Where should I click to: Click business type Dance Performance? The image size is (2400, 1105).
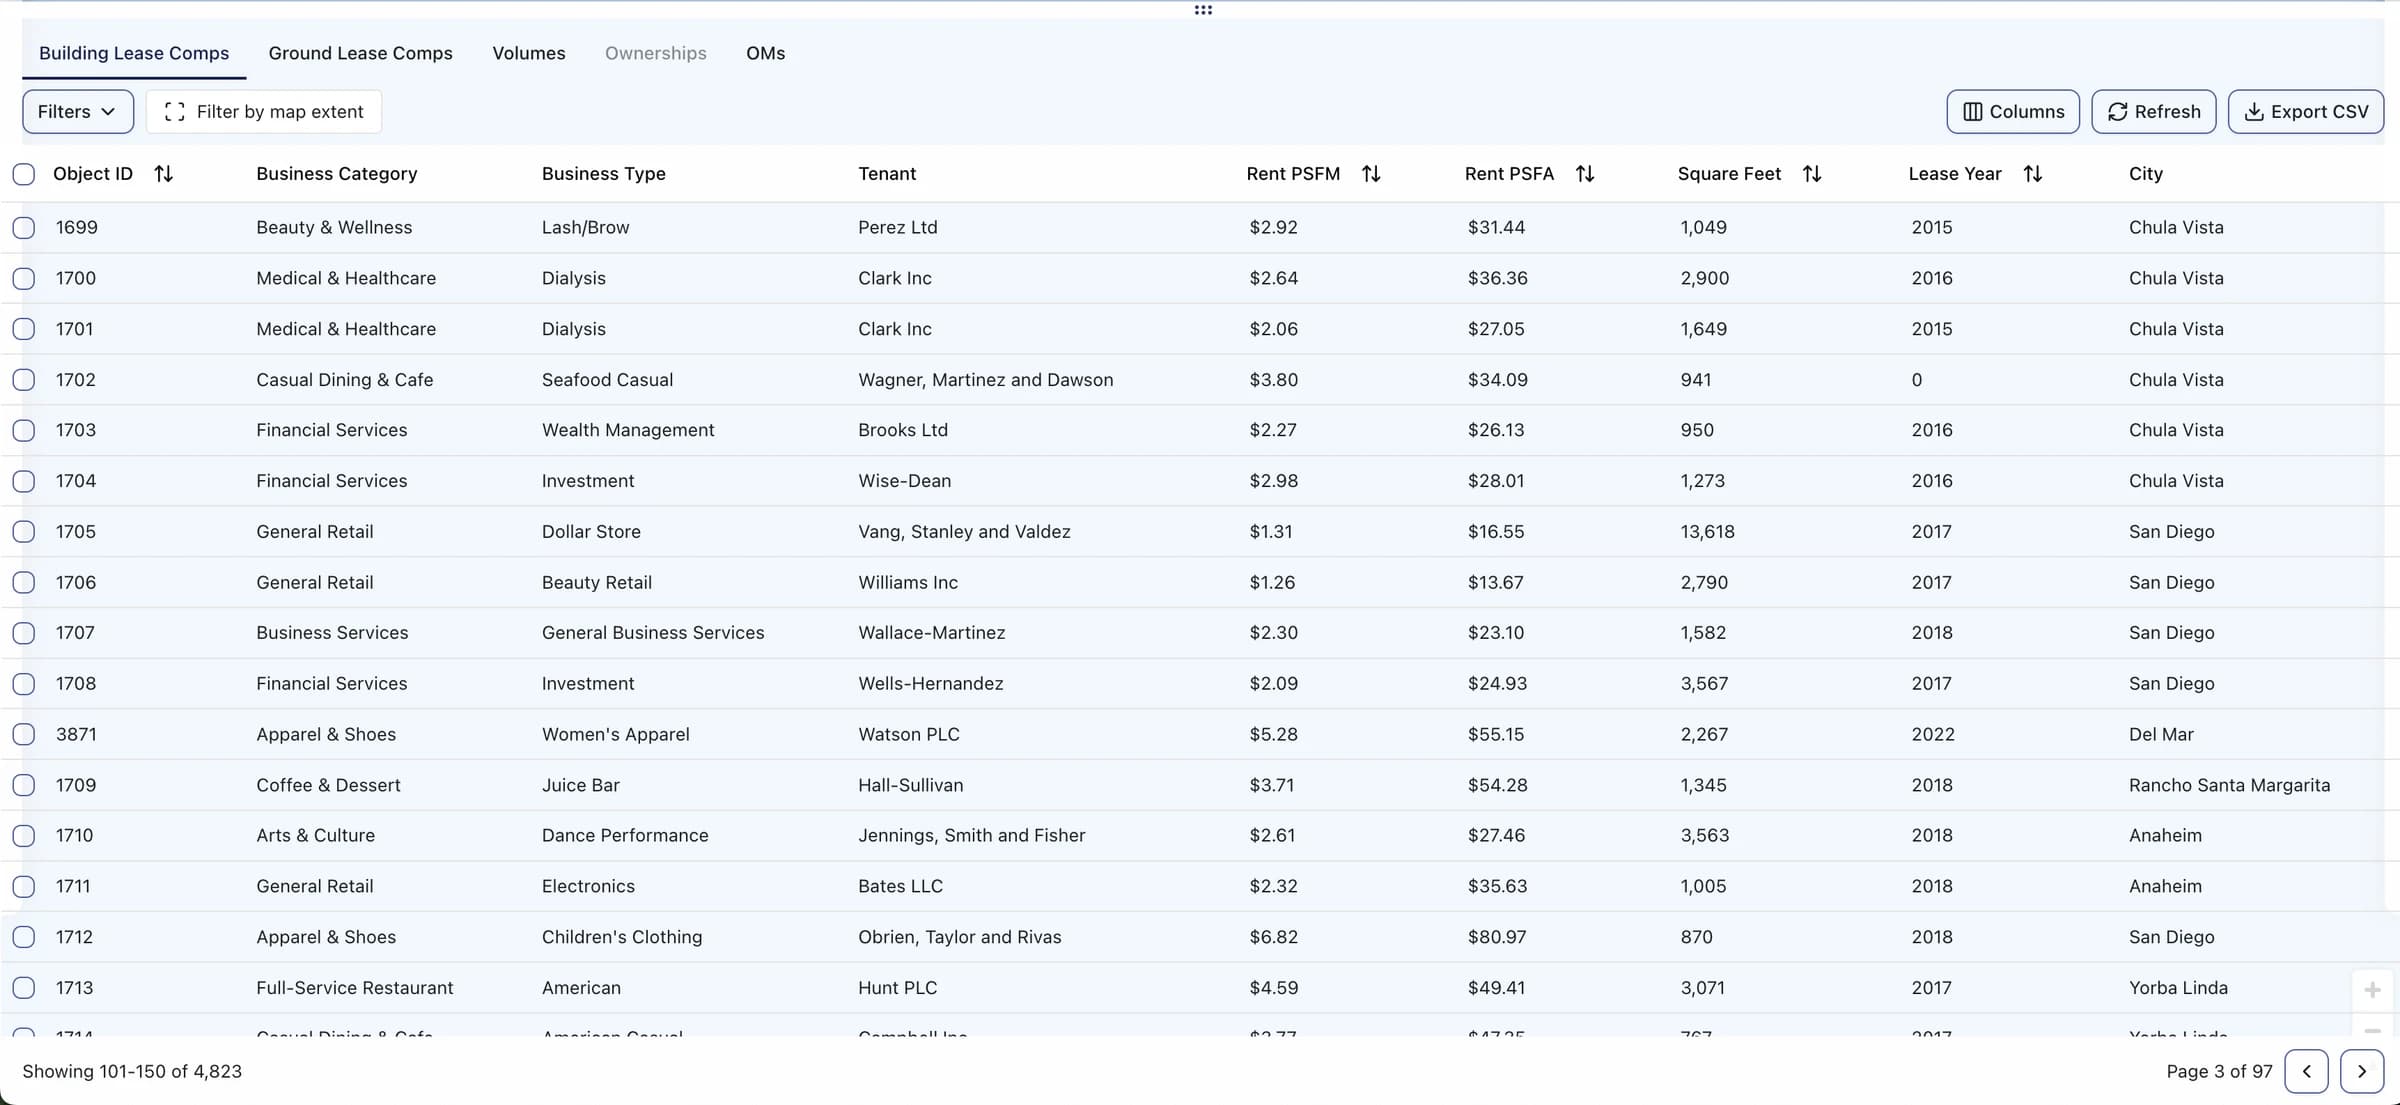(625, 836)
